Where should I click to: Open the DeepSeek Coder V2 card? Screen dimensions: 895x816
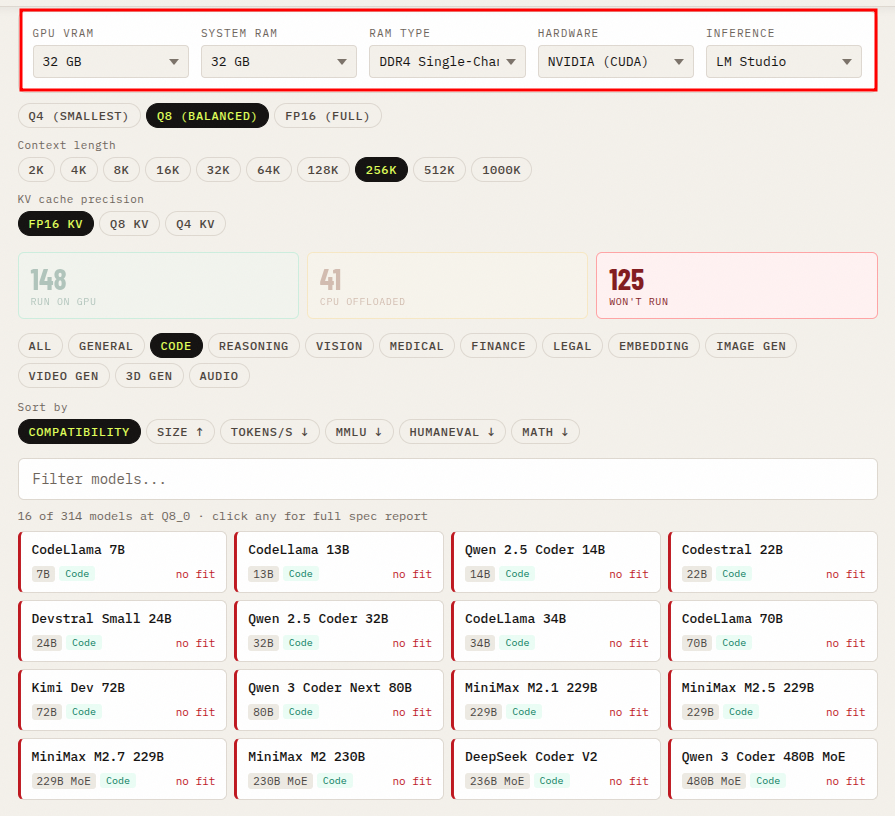(556, 769)
